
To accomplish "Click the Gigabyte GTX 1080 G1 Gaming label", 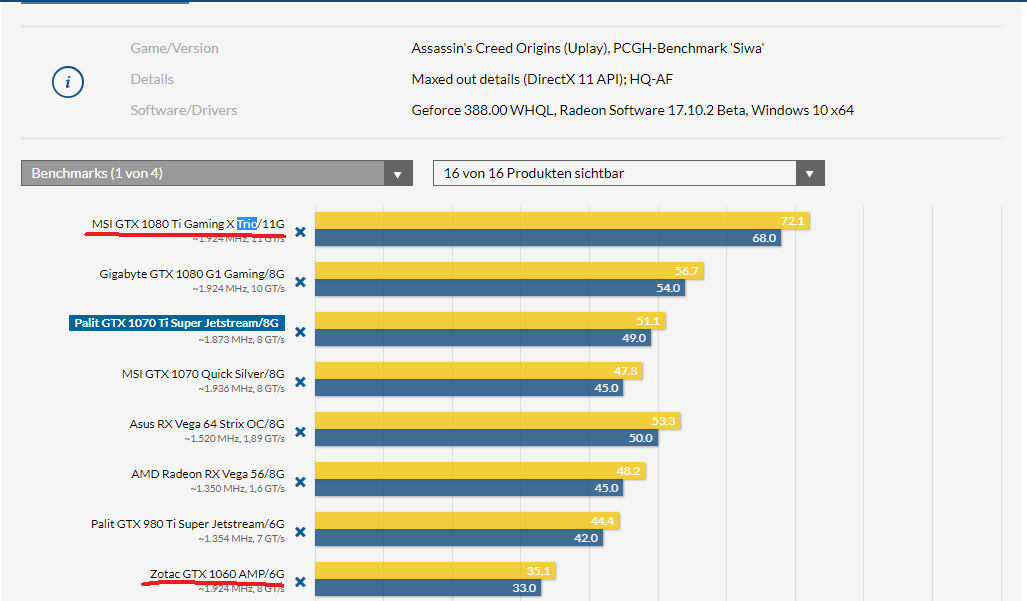I will click(192, 274).
